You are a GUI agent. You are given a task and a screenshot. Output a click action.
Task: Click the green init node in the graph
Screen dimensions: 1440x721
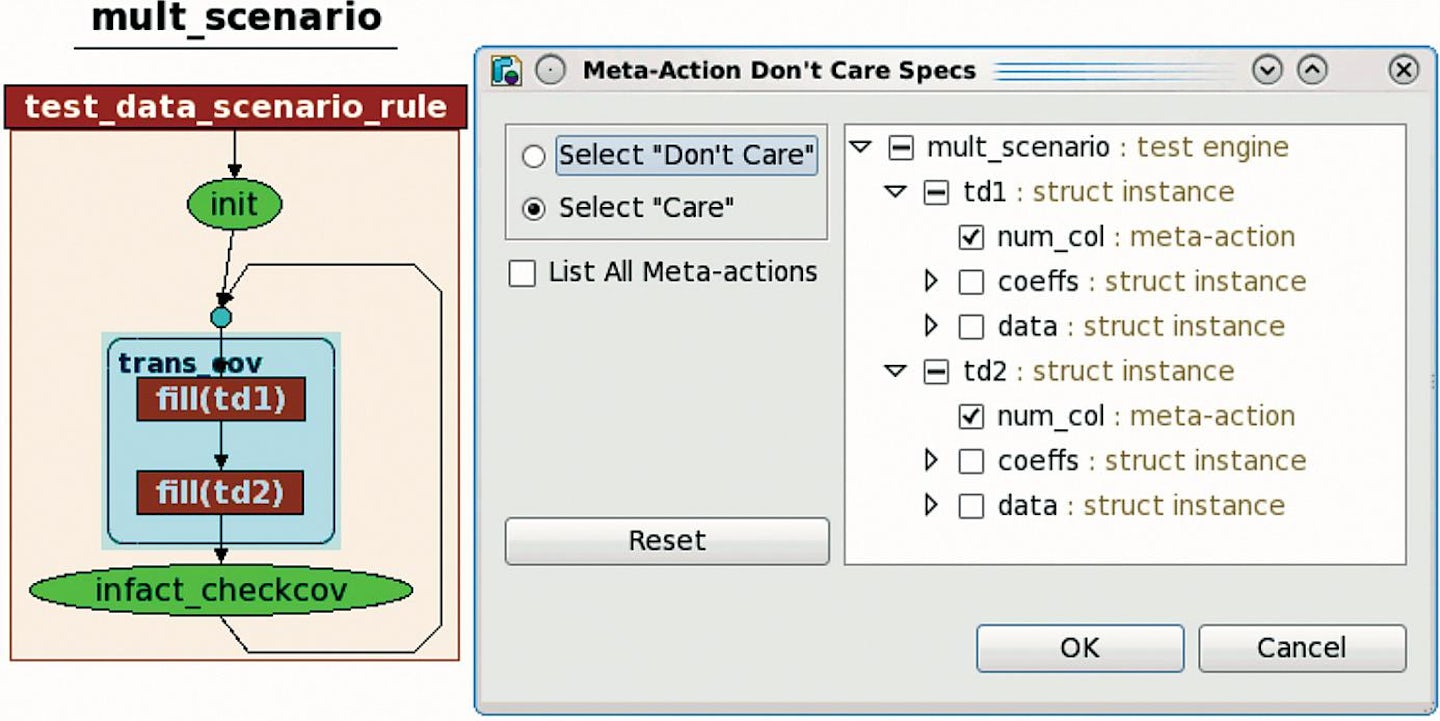click(234, 205)
